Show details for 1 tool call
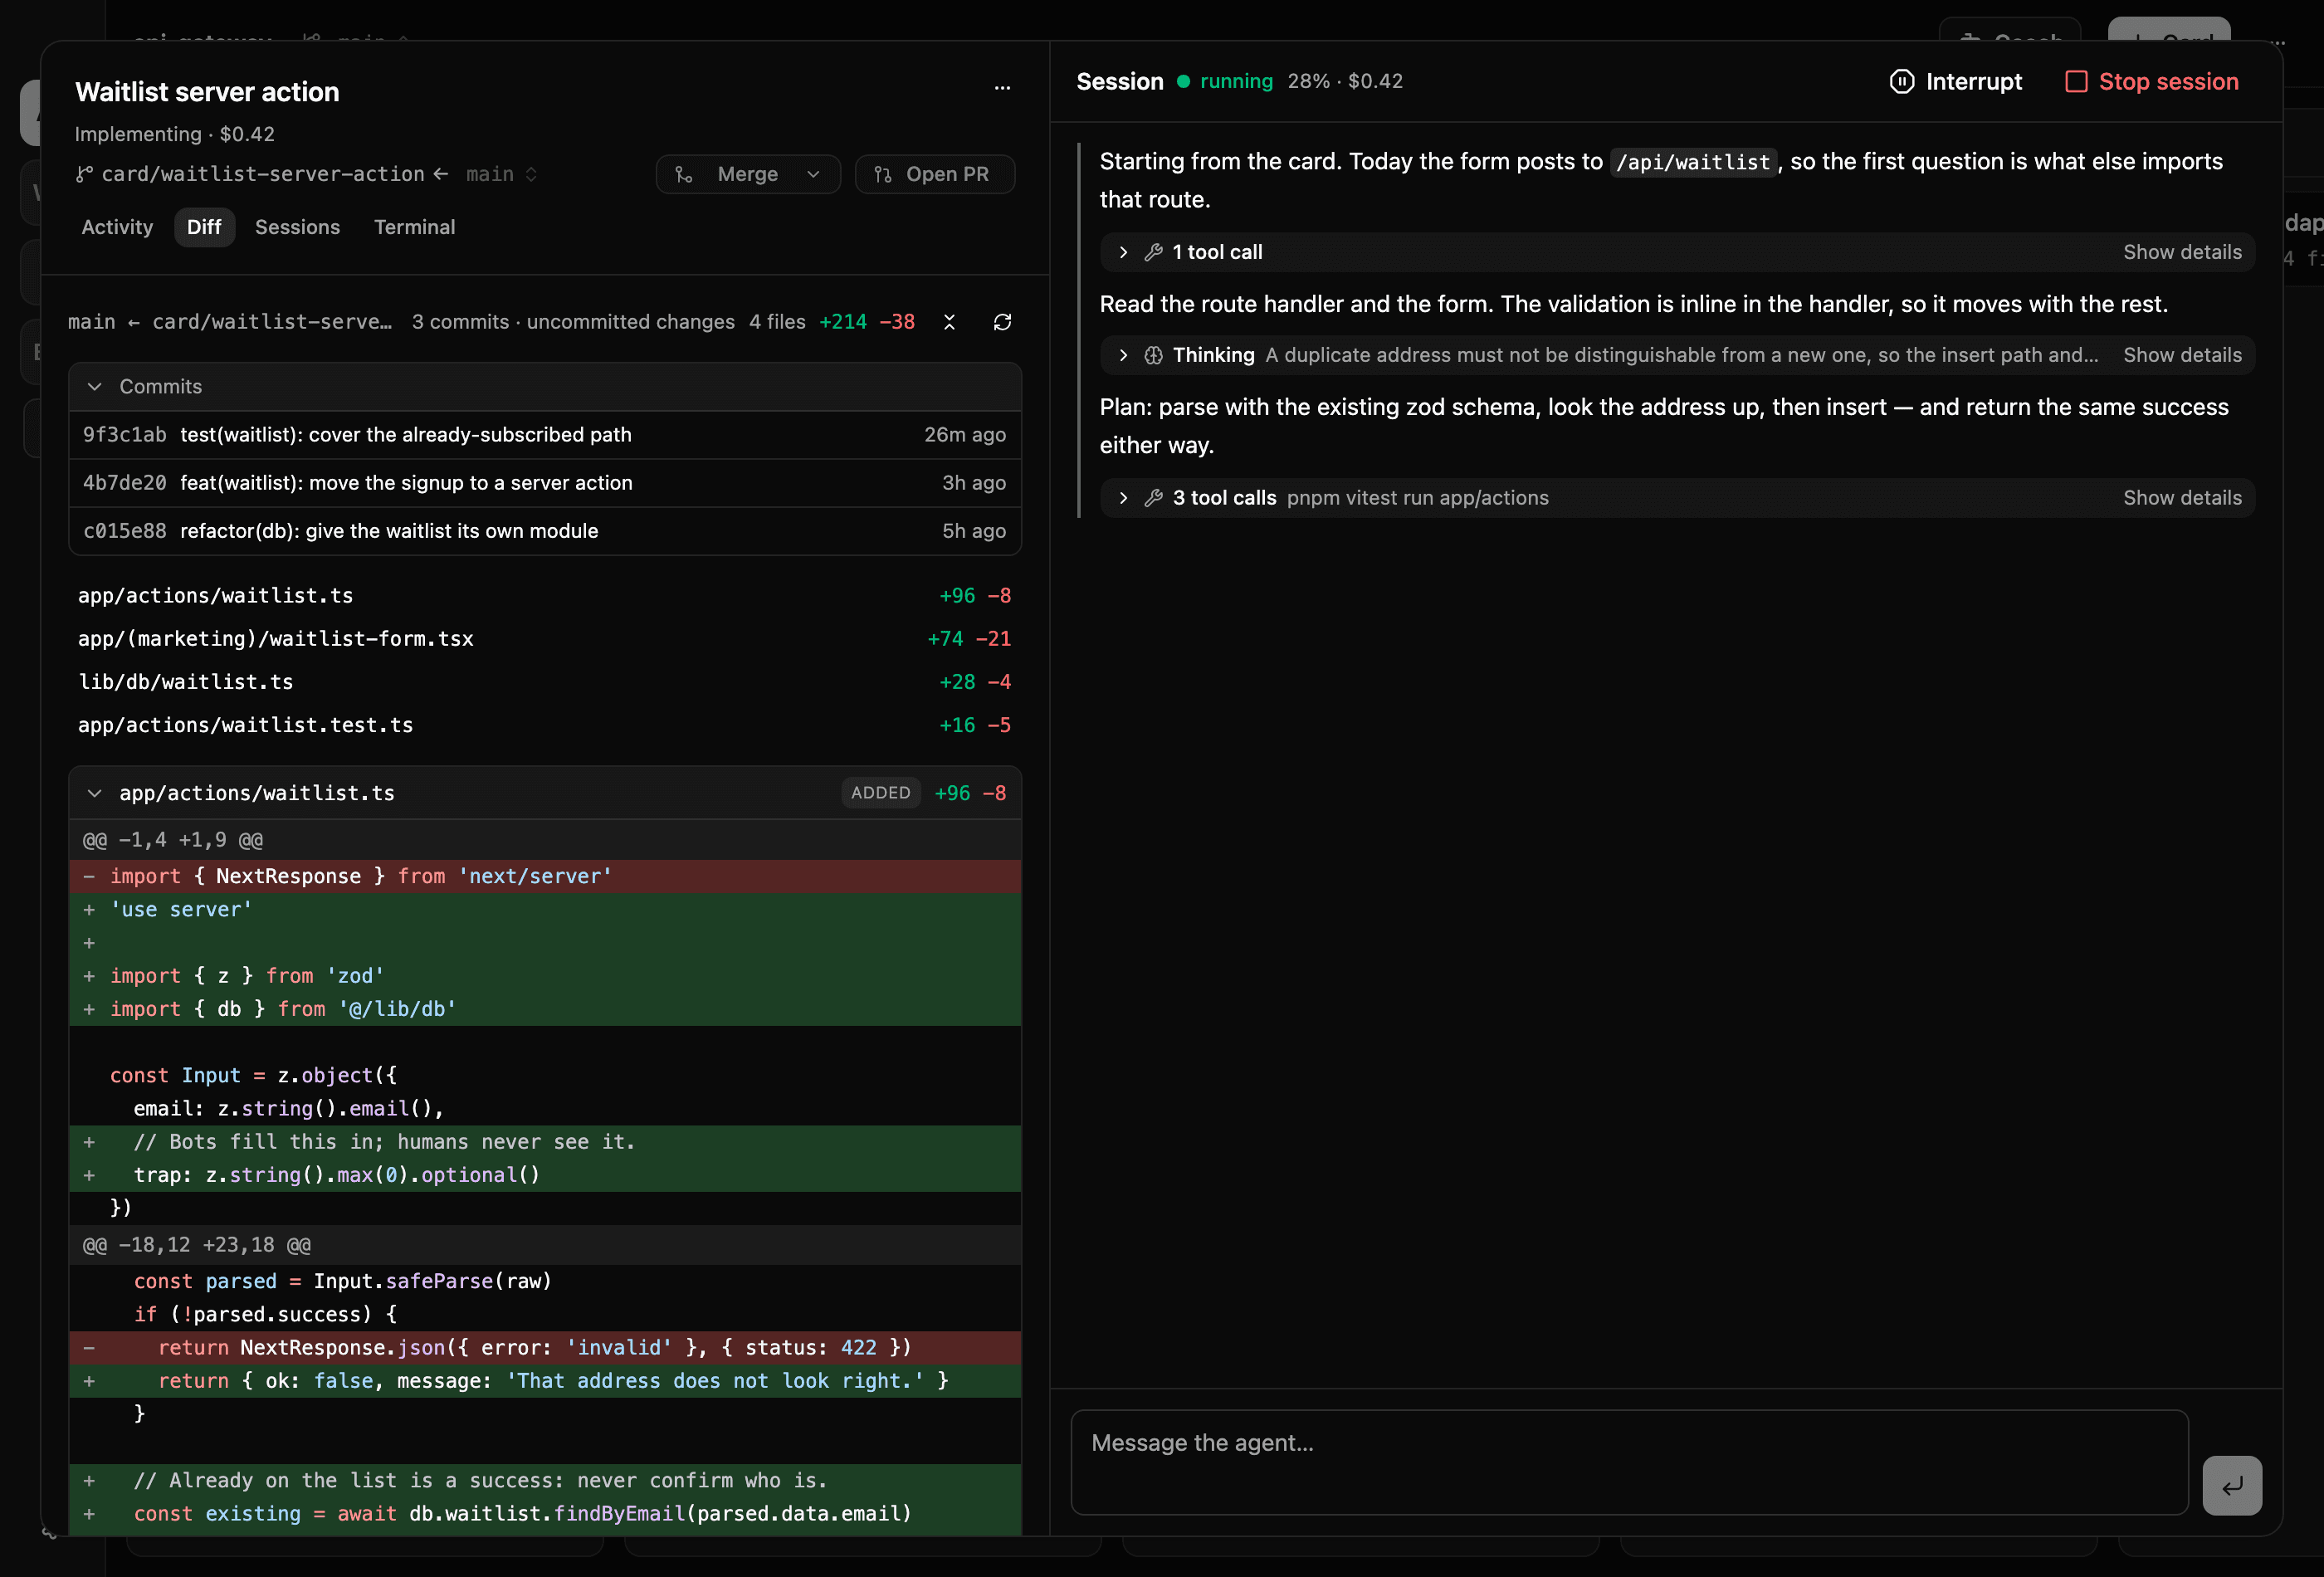Screen dimensions: 2324x1577 [2182, 253]
